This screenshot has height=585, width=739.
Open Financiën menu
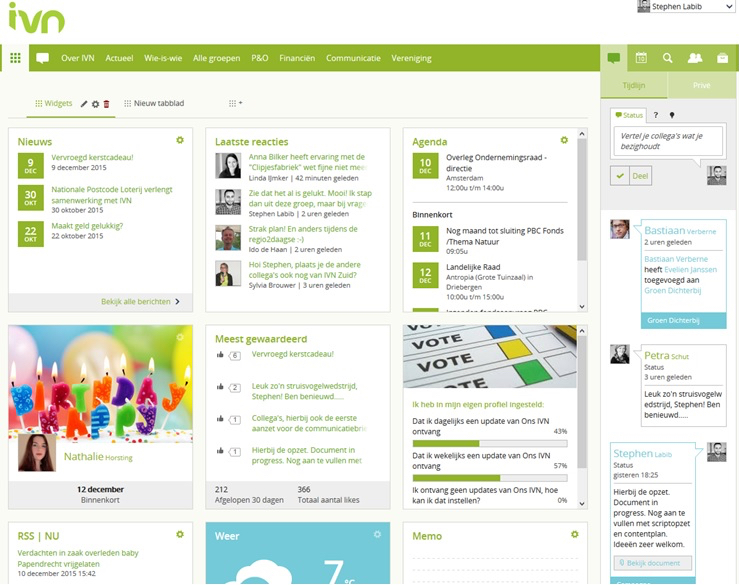point(297,58)
